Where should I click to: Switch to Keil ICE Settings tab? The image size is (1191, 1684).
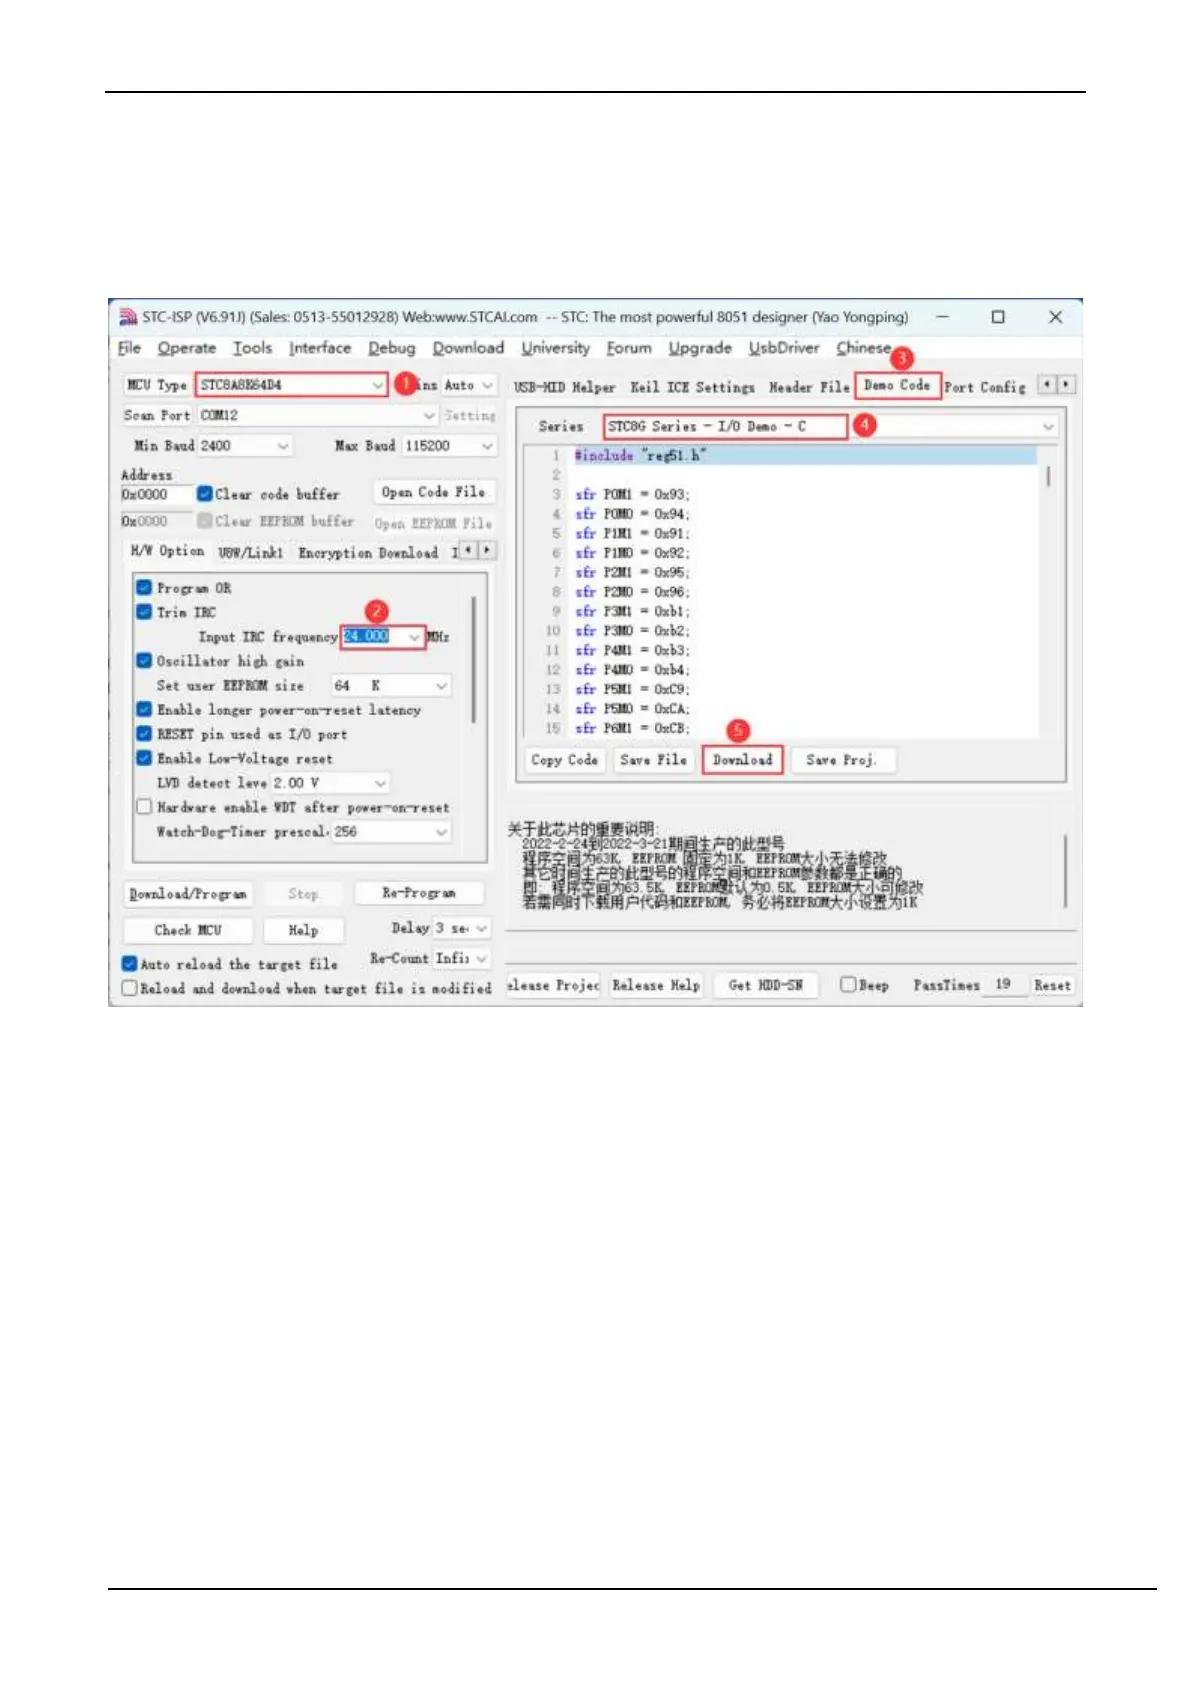click(x=692, y=387)
